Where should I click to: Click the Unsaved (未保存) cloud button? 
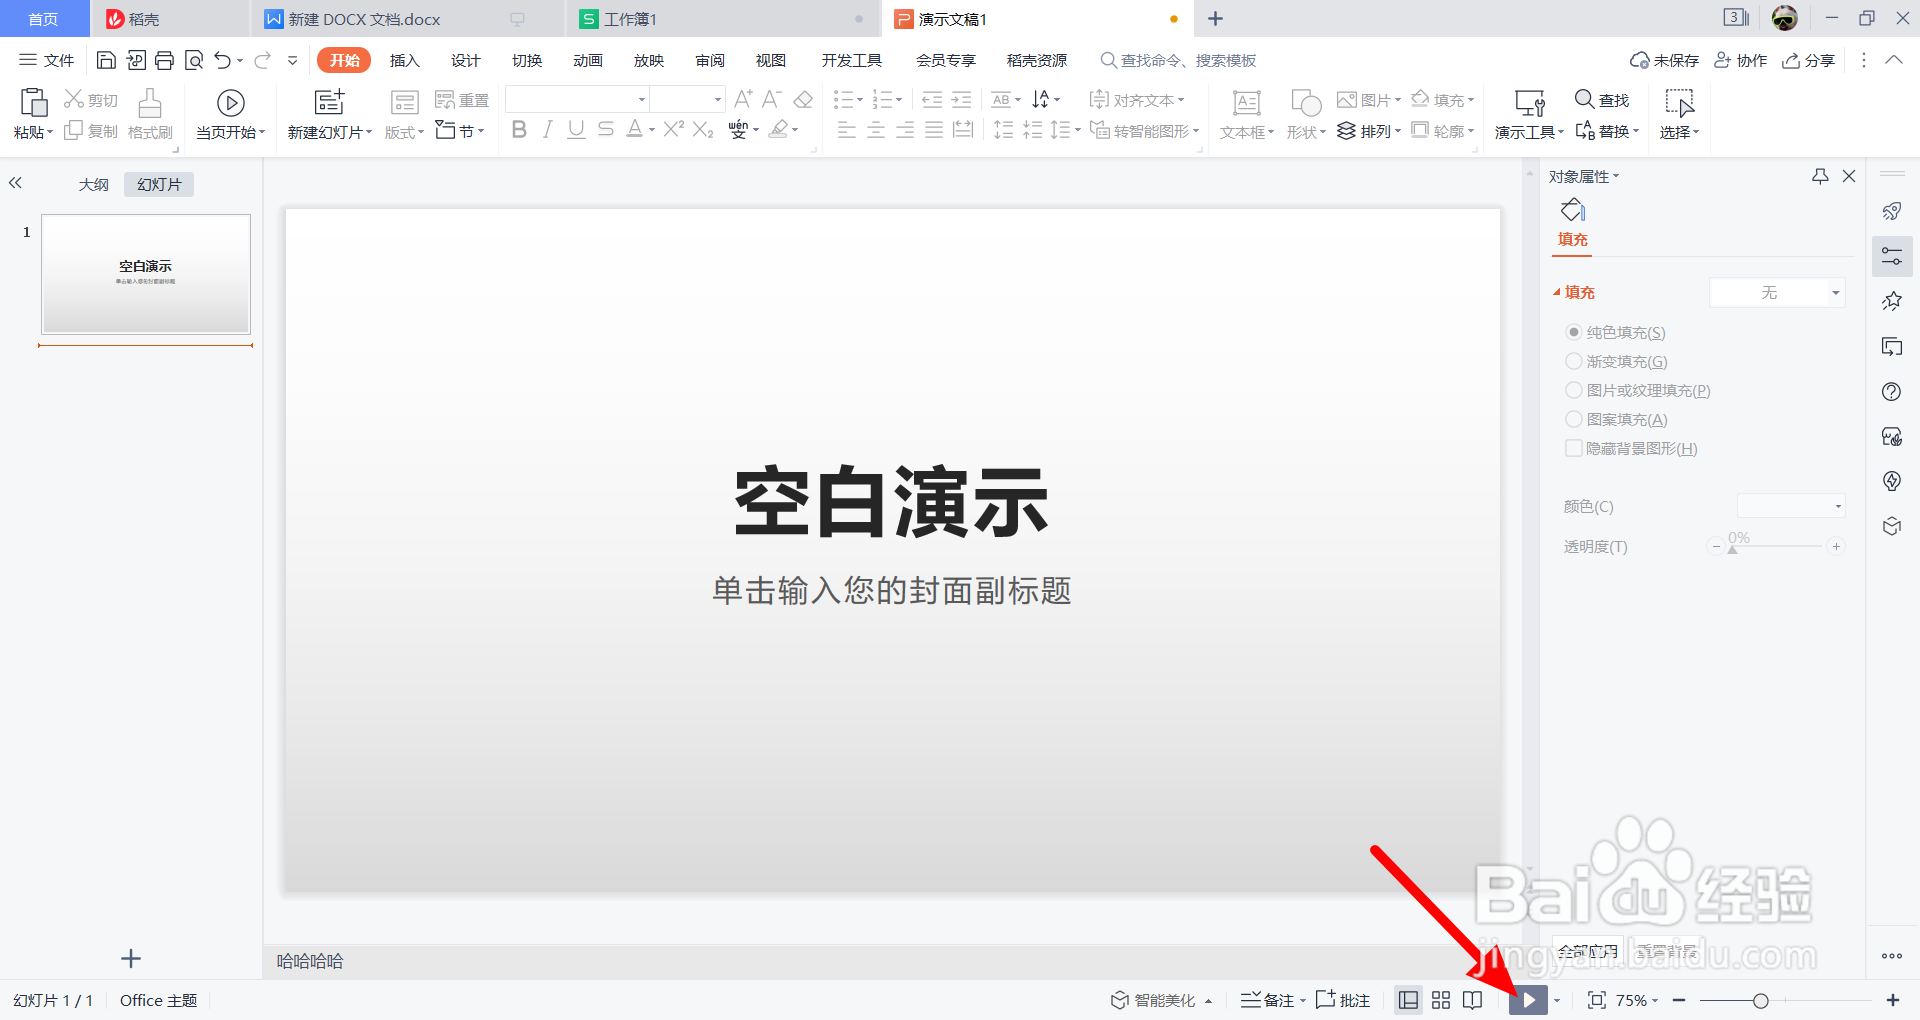point(1664,60)
